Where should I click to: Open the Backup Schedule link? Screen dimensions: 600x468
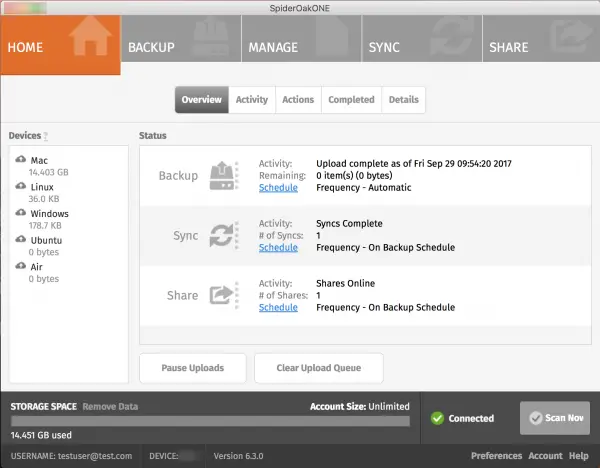[x=278, y=188]
